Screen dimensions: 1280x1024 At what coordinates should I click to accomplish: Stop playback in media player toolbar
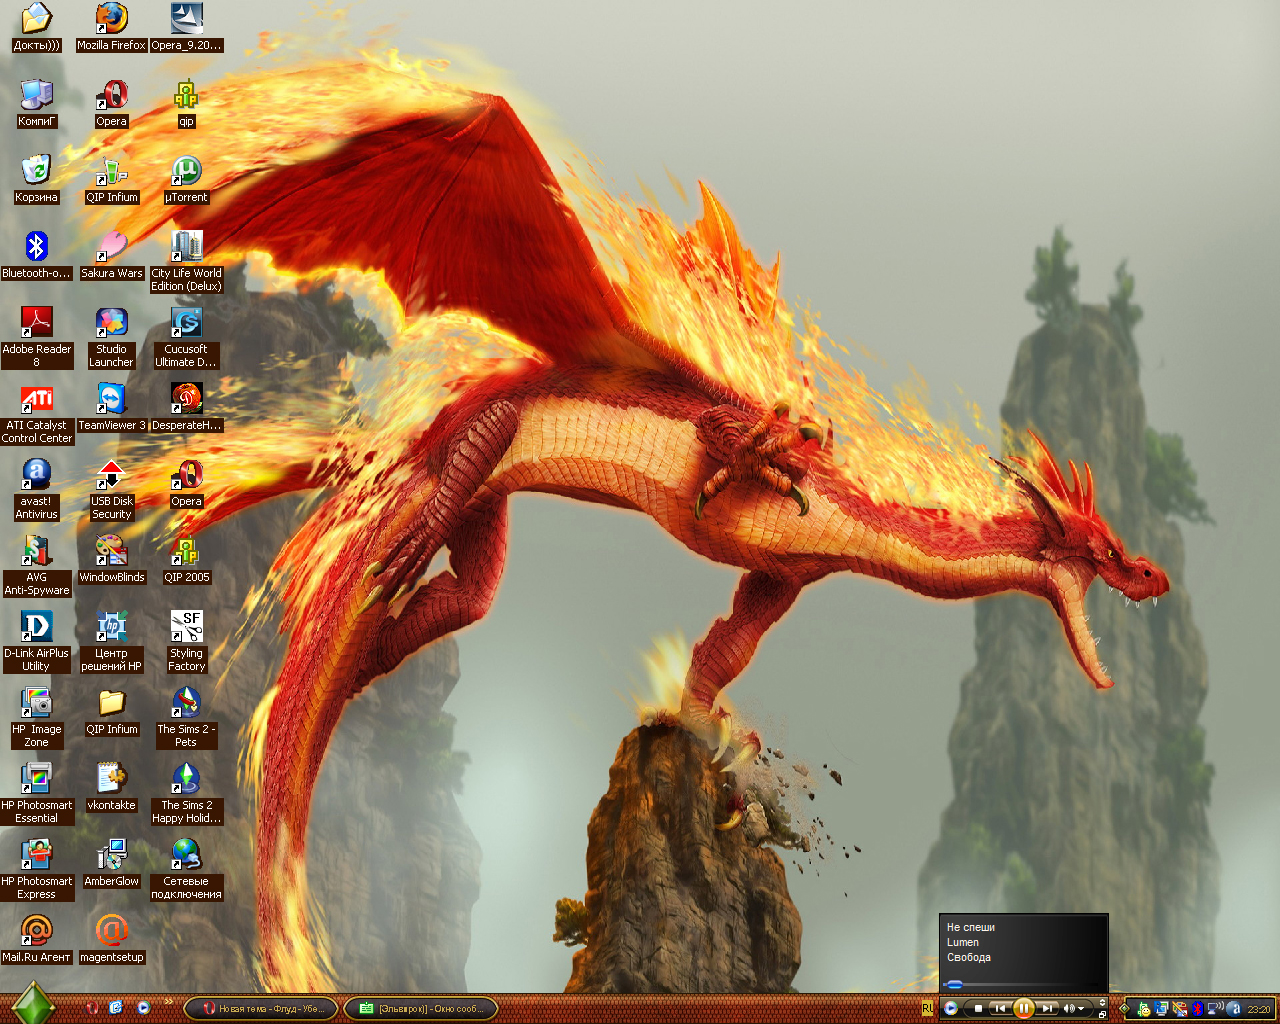[x=978, y=1008]
